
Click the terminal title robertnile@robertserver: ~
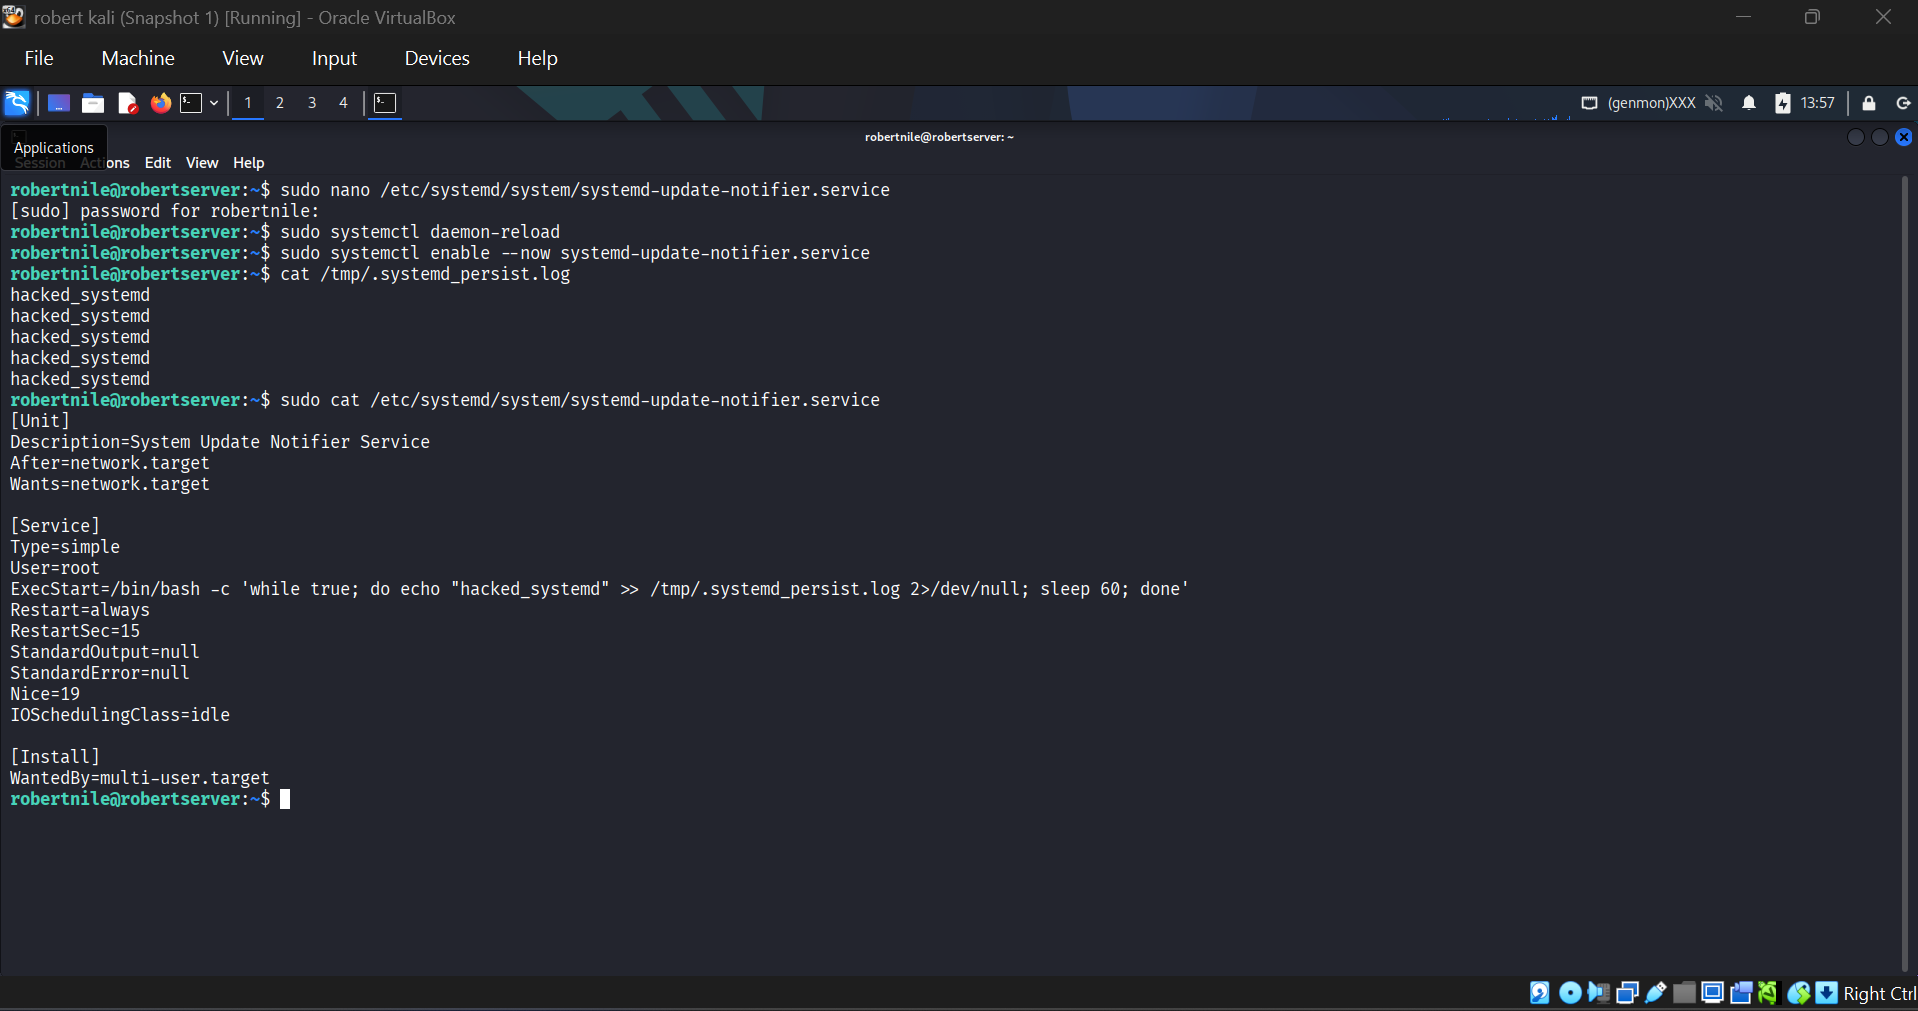pos(939,137)
